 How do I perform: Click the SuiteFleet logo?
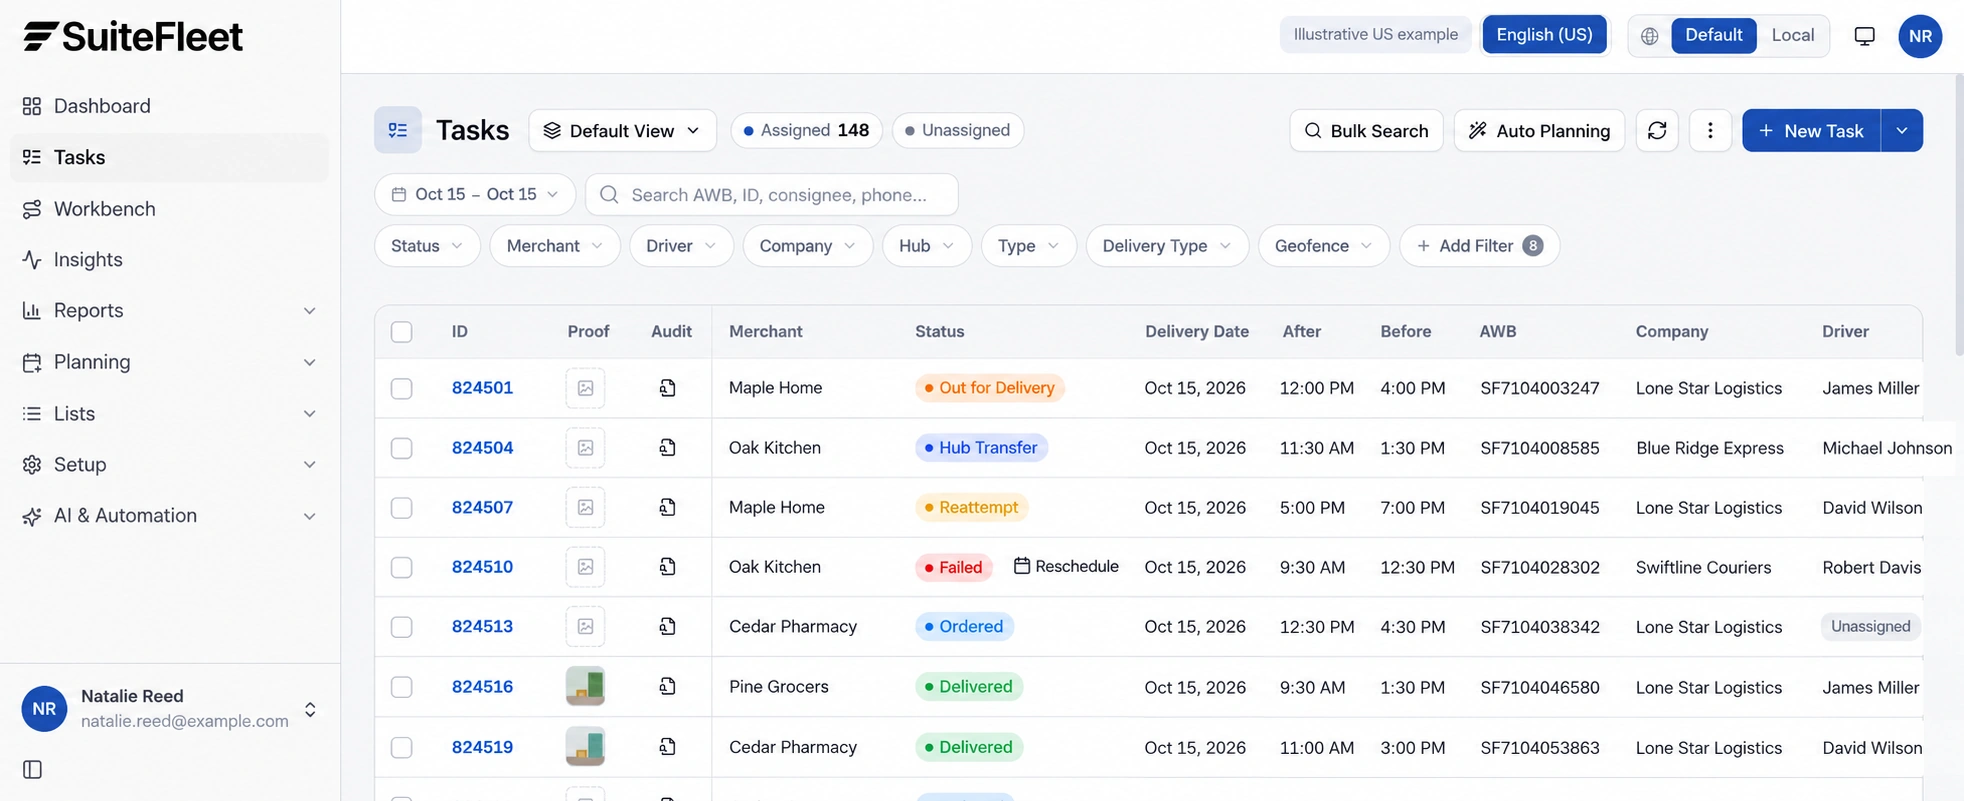[133, 36]
